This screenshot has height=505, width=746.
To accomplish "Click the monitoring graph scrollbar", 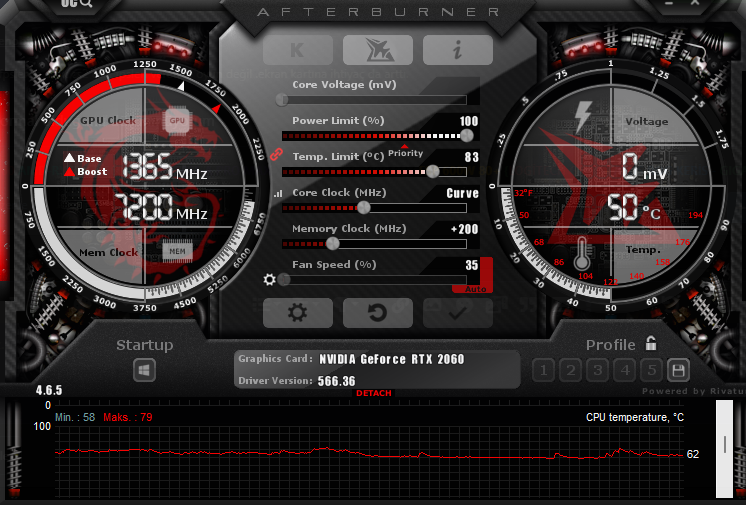I will click(725, 449).
